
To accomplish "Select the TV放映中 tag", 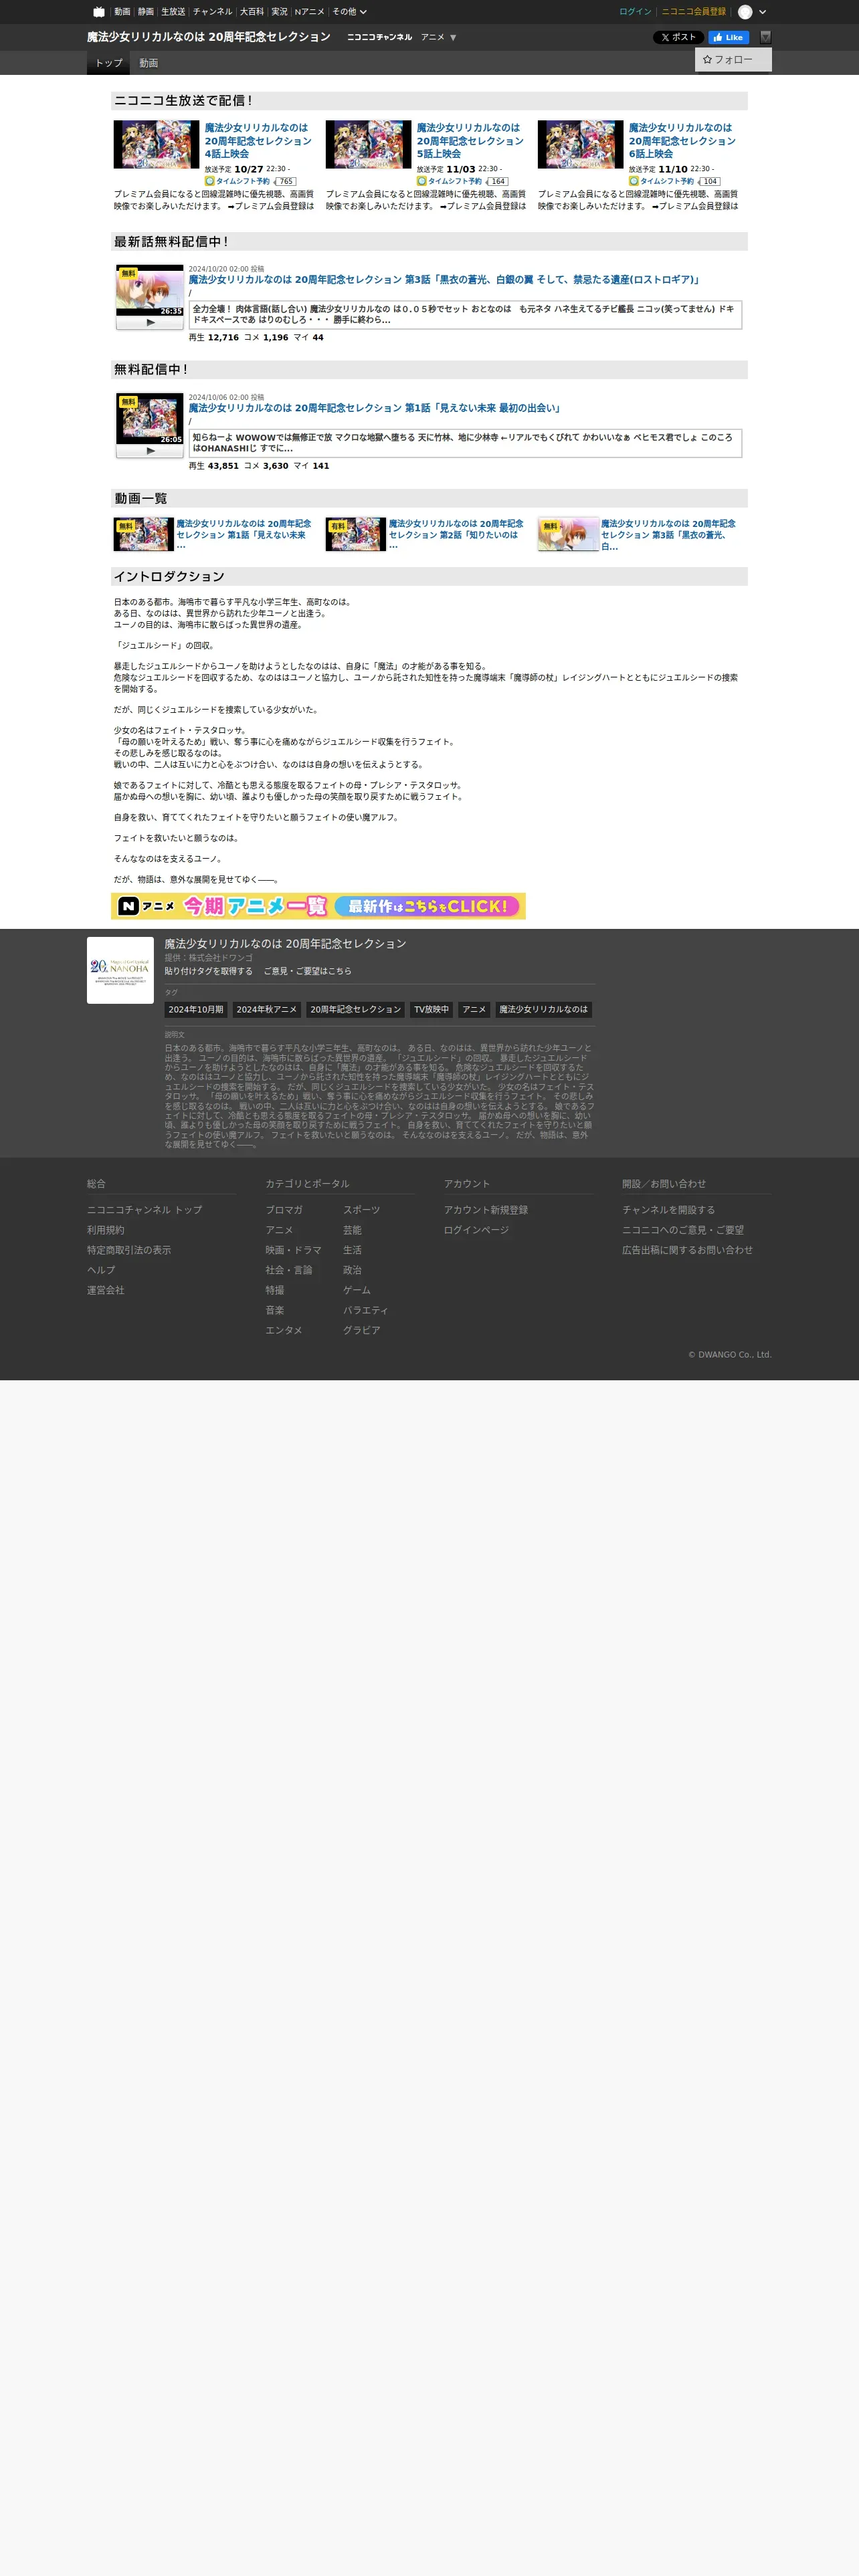I will (x=431, y=1010).
